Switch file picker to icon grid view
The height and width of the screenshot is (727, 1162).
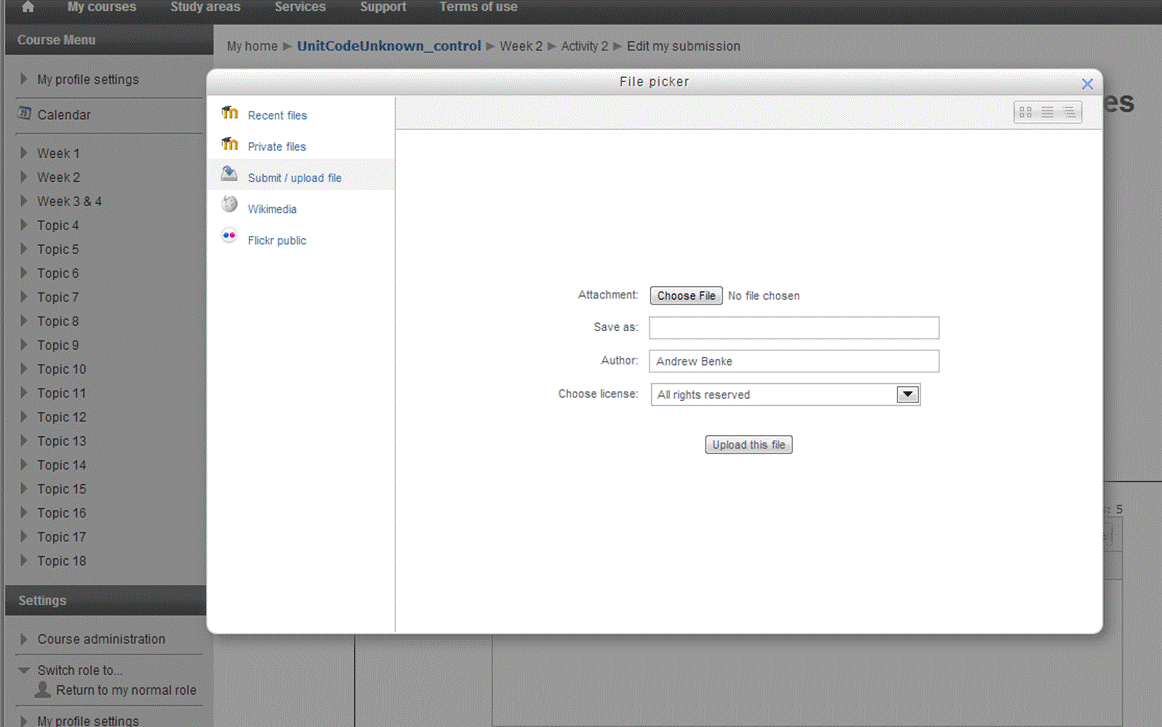[1026, 113]
